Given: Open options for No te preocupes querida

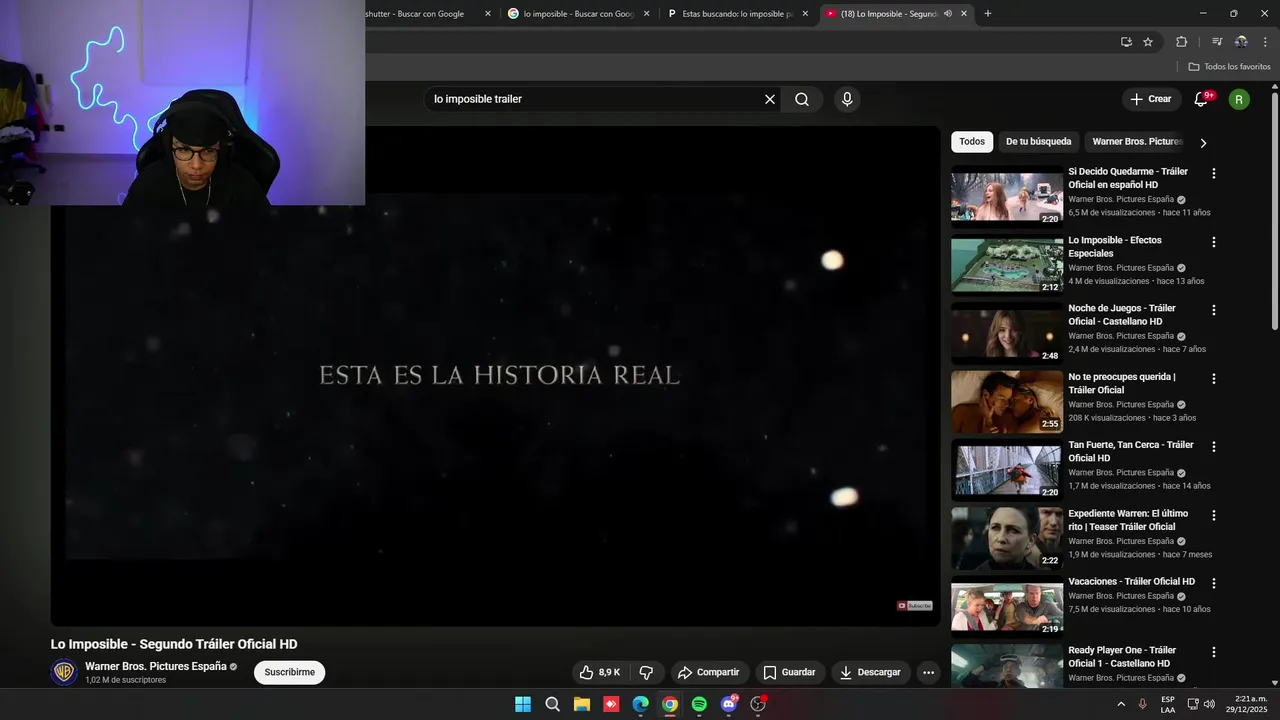Looking at the screenshot, I should [x=1214, y=379].
